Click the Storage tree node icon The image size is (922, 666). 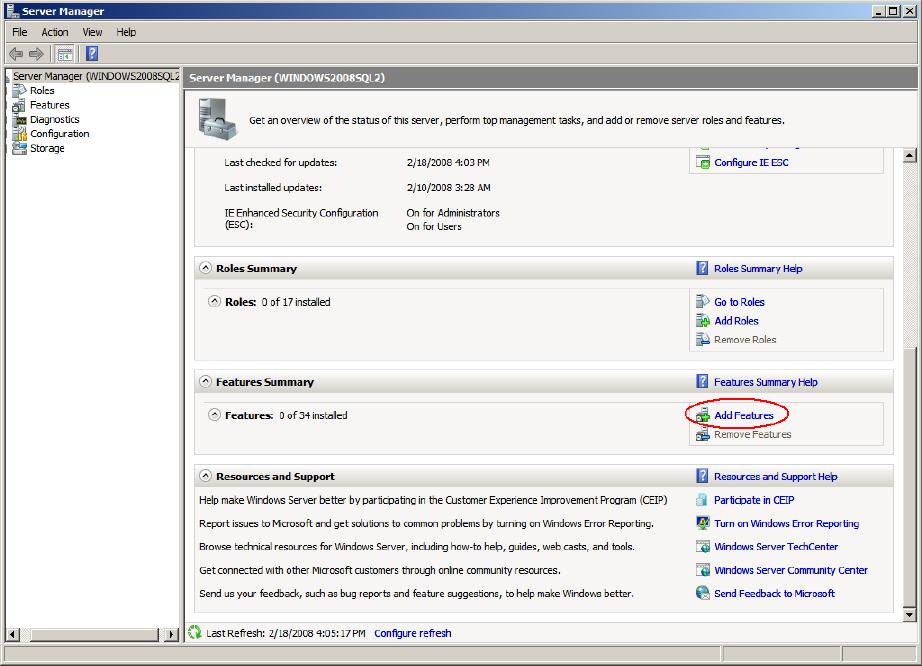[19, 148]
